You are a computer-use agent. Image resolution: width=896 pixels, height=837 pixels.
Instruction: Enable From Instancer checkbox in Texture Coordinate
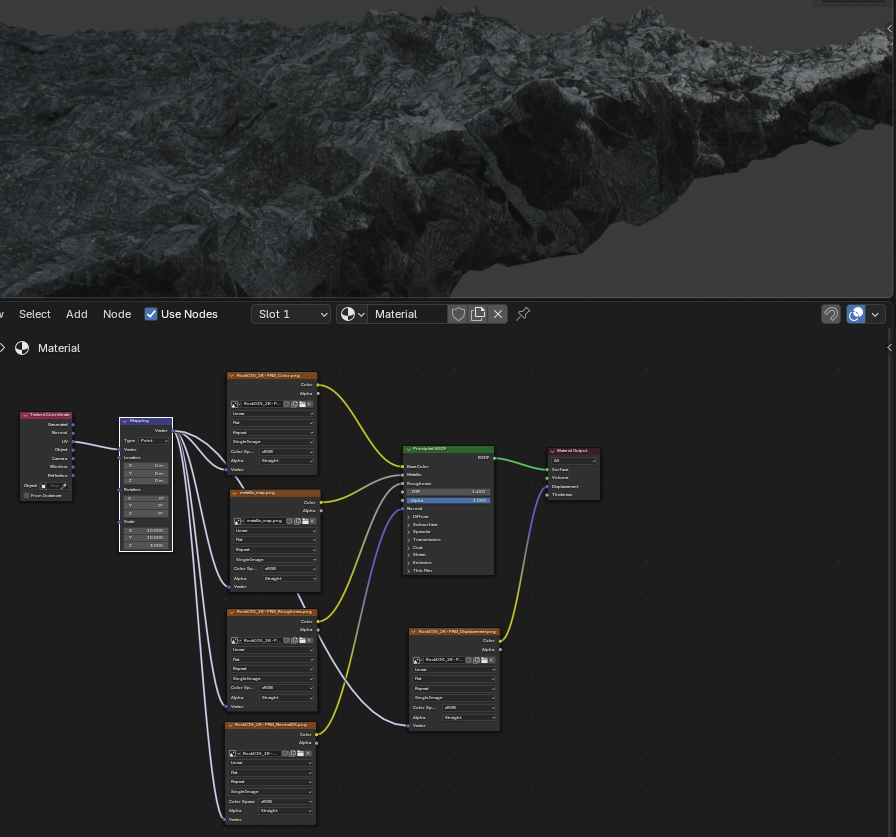click(27, 495)
